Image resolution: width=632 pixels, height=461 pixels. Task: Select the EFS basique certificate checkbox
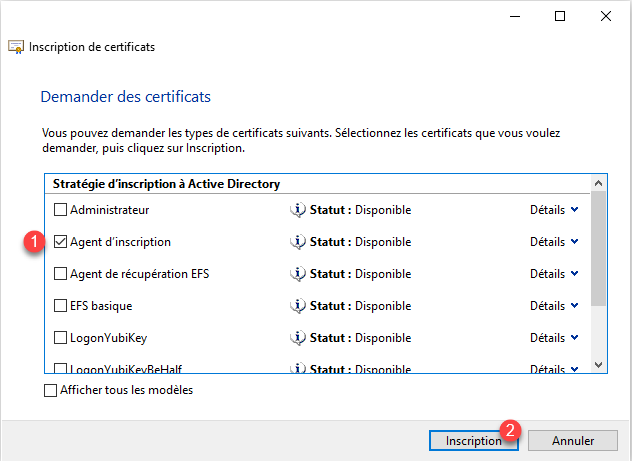tap(60, 306)
